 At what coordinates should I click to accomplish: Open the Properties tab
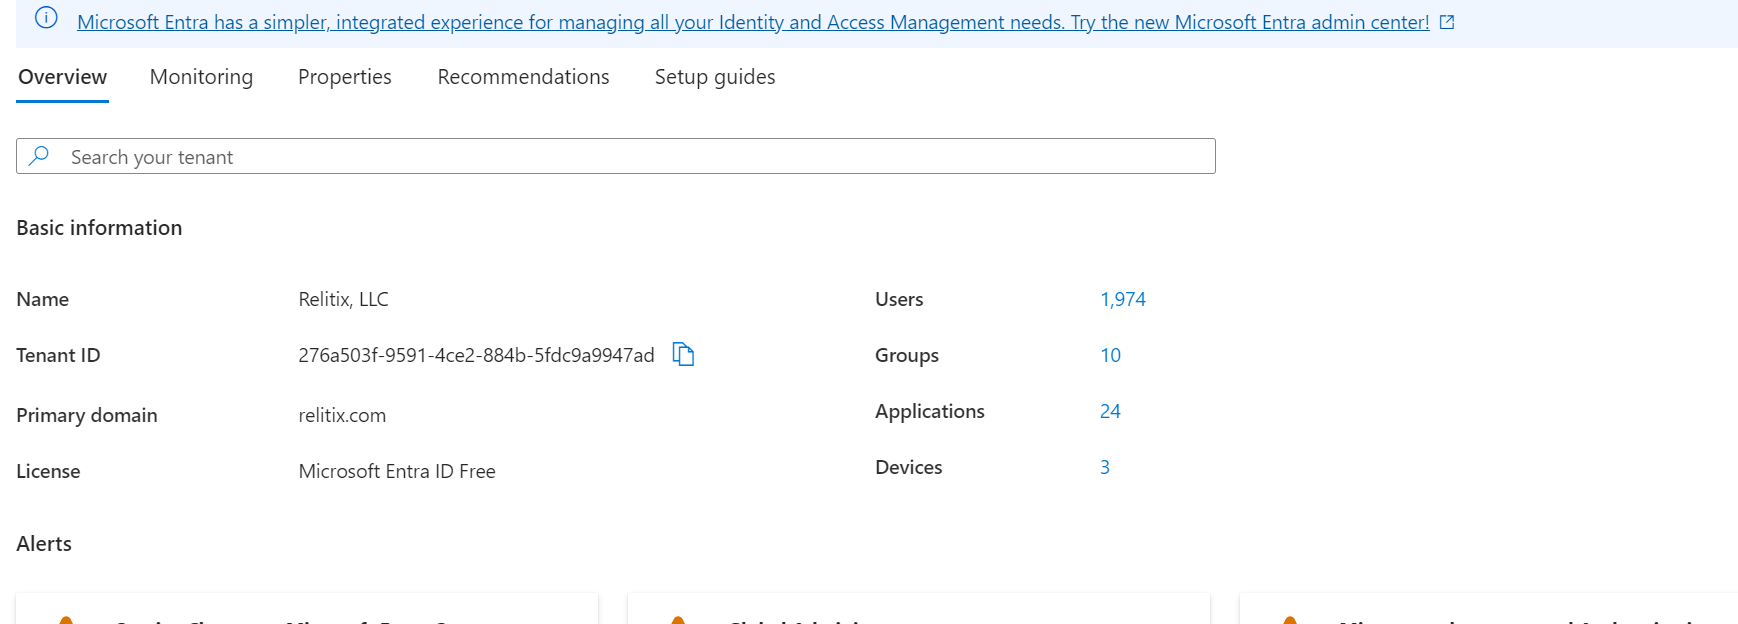[345, 77]
